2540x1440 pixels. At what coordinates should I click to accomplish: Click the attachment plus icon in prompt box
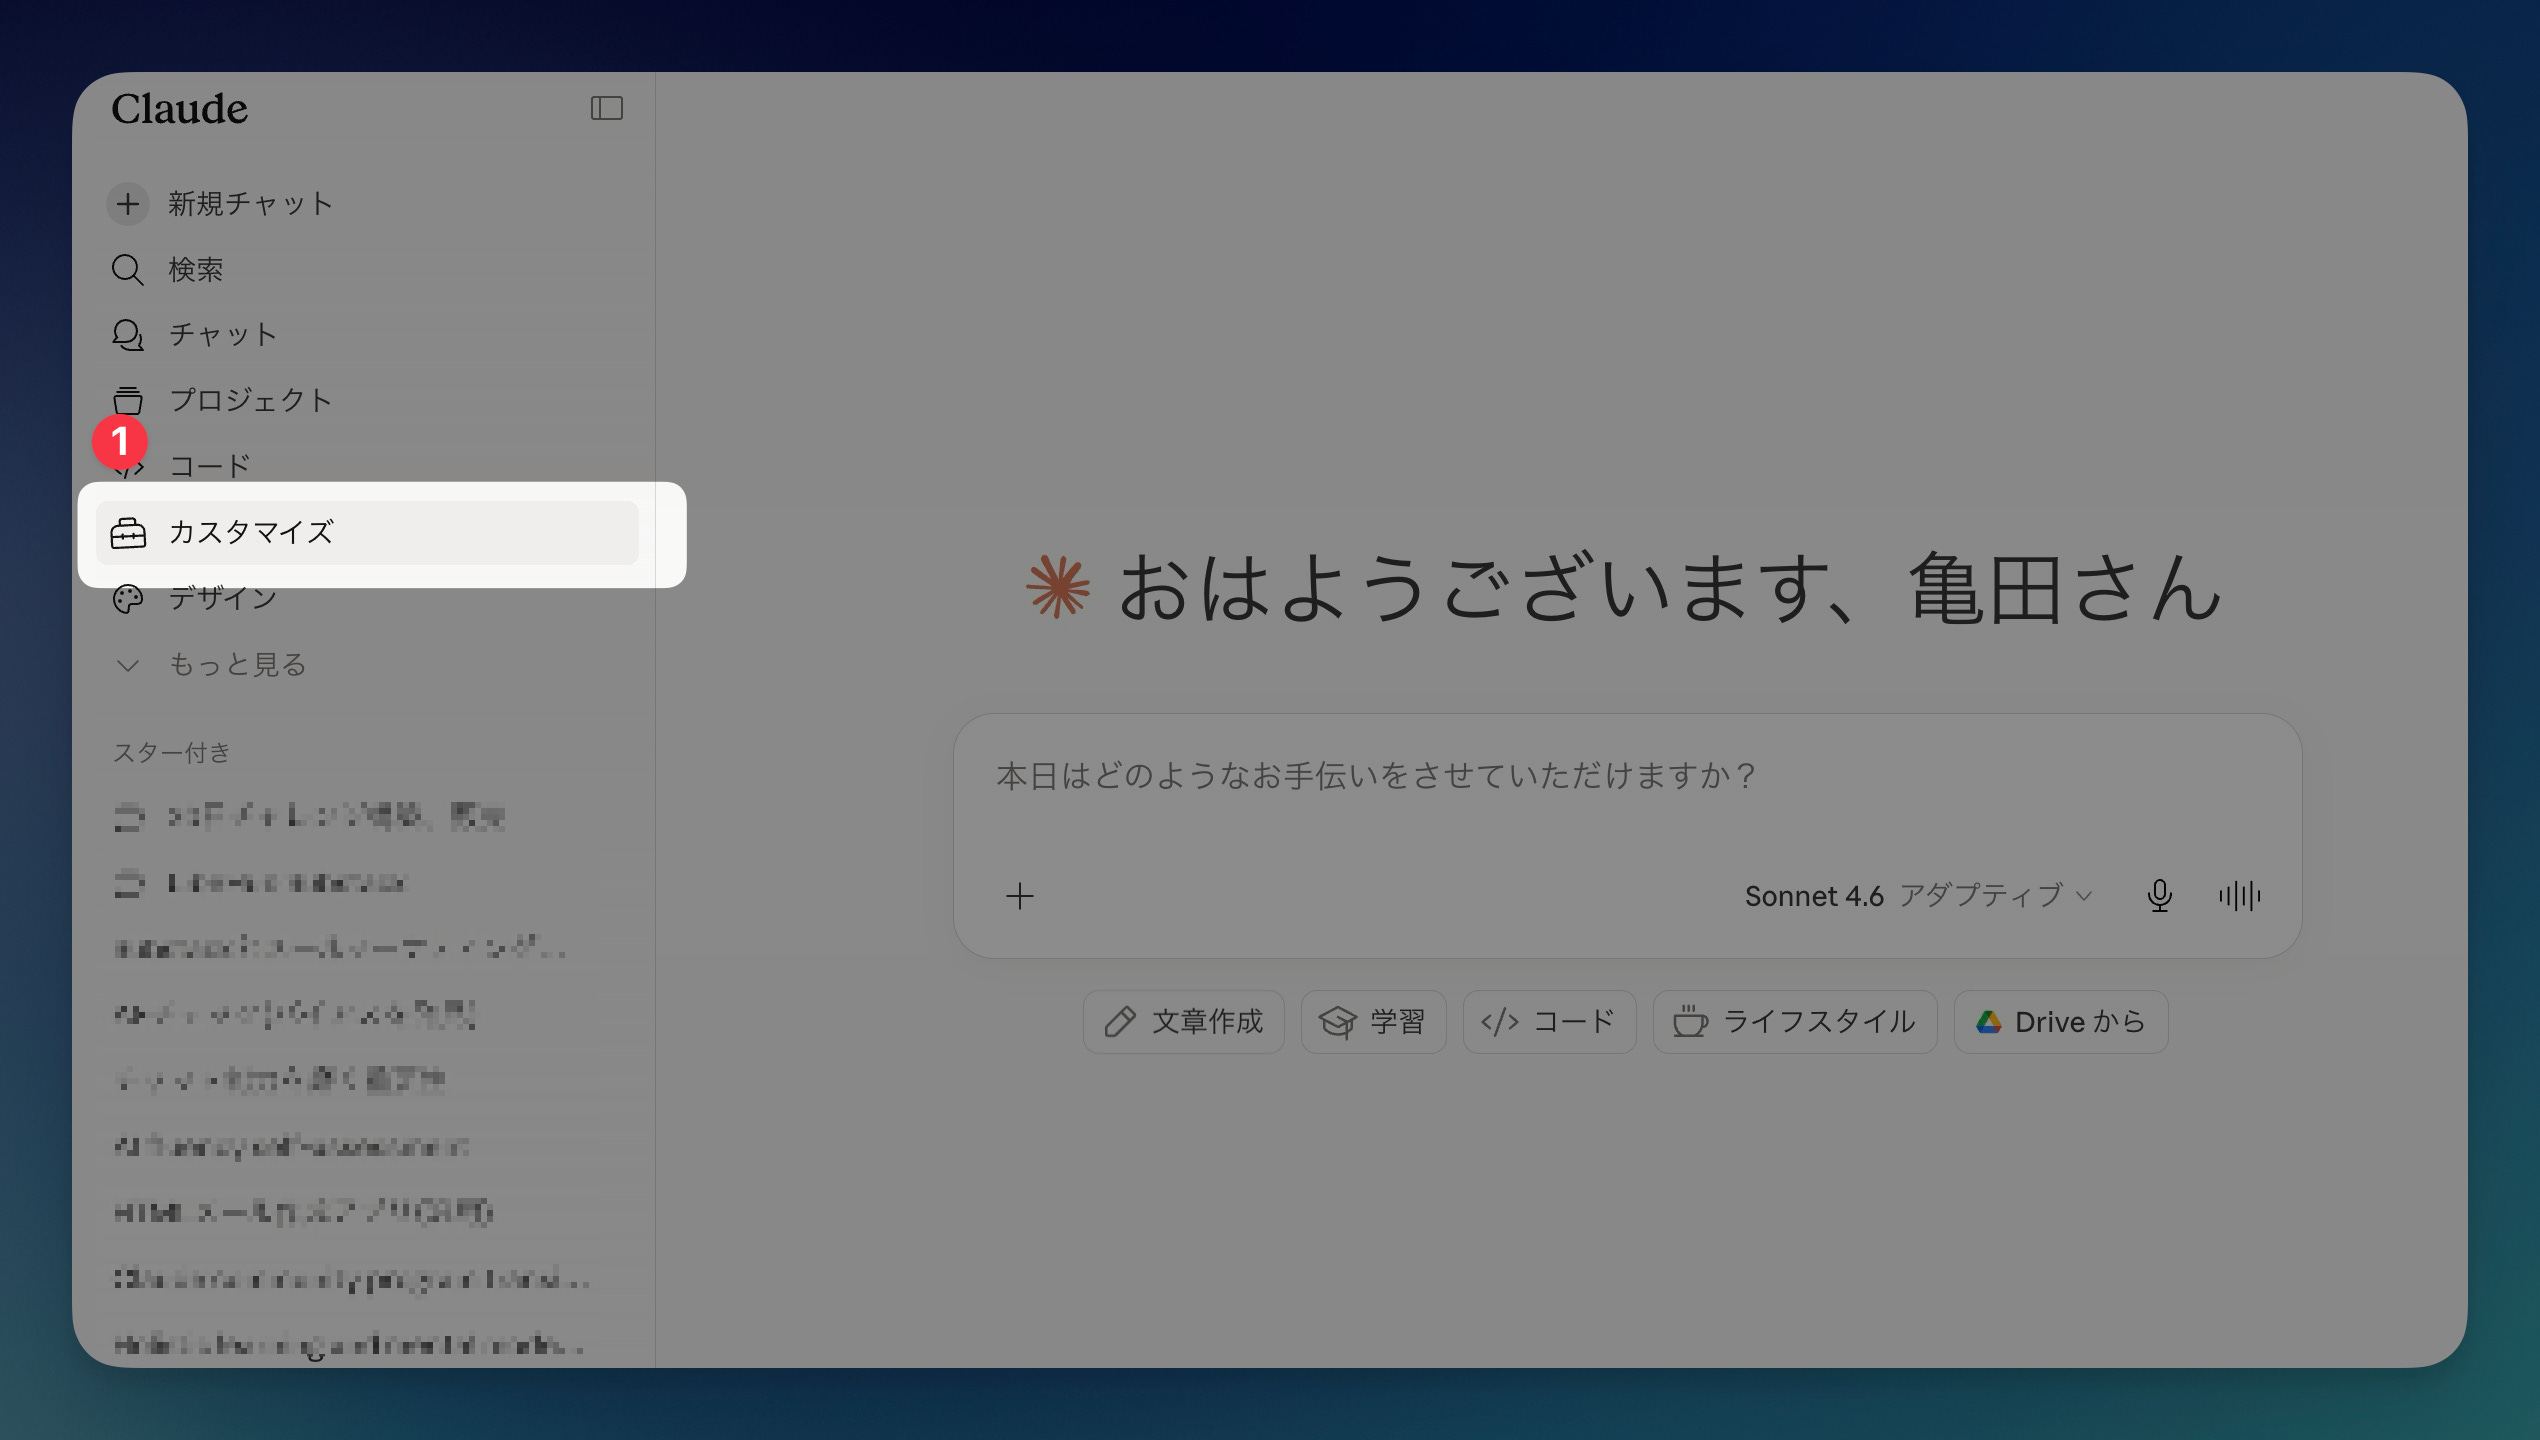coord(1019,896)
